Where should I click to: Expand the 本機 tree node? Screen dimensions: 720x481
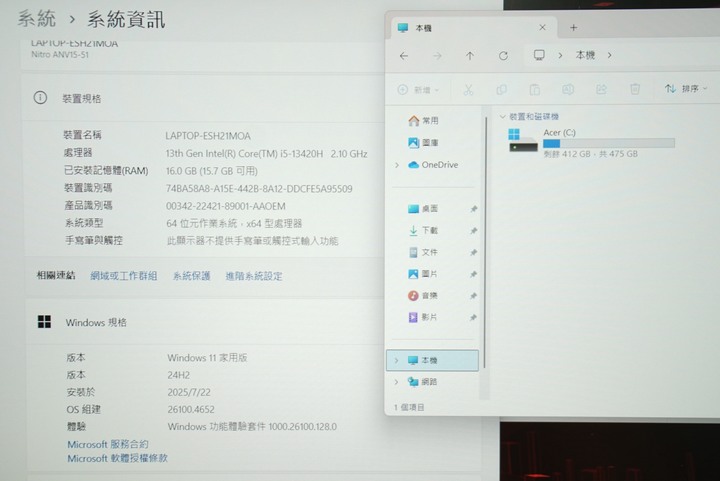397,360
